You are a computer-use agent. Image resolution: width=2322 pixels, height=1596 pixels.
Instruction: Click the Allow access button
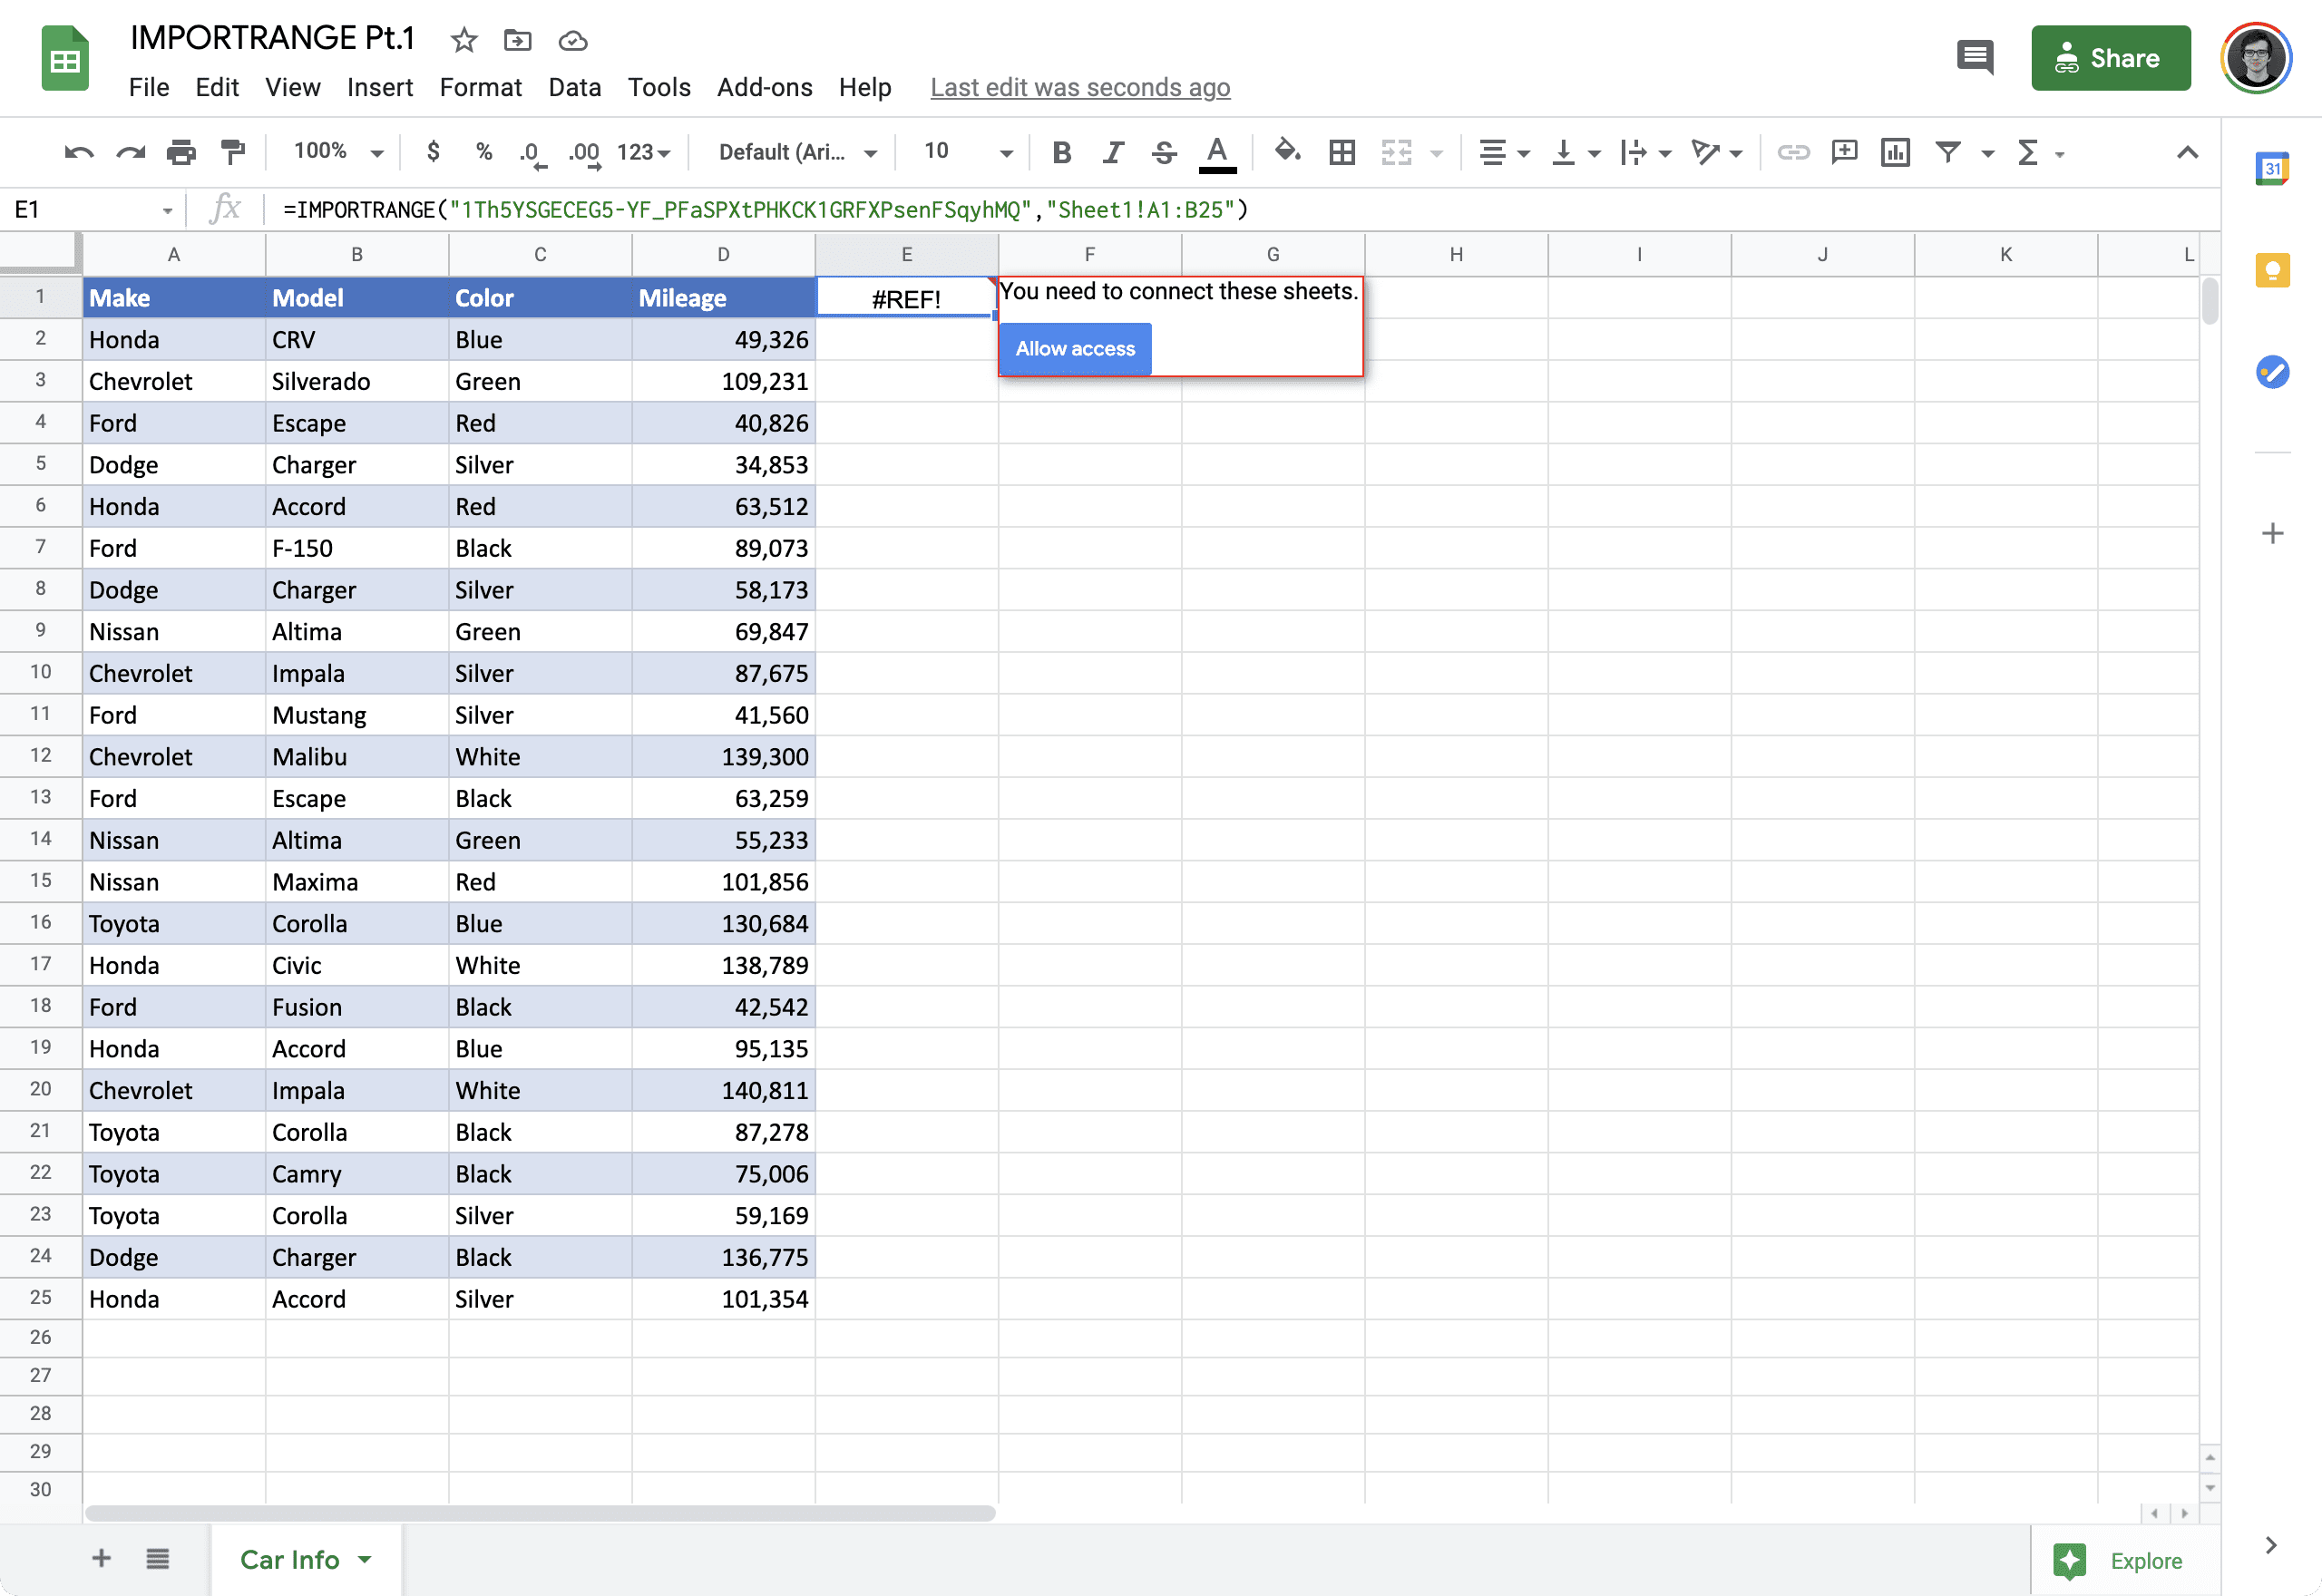1075,349
